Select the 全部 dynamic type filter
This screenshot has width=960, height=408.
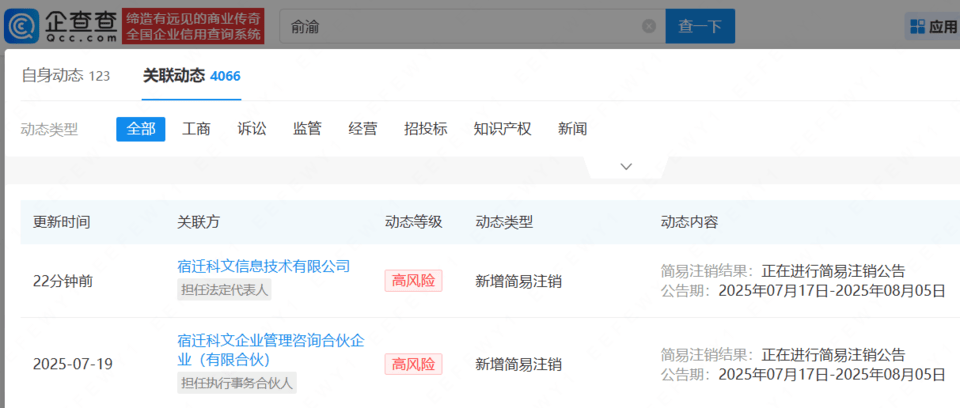pyautogui.click(x=141, y=129)
